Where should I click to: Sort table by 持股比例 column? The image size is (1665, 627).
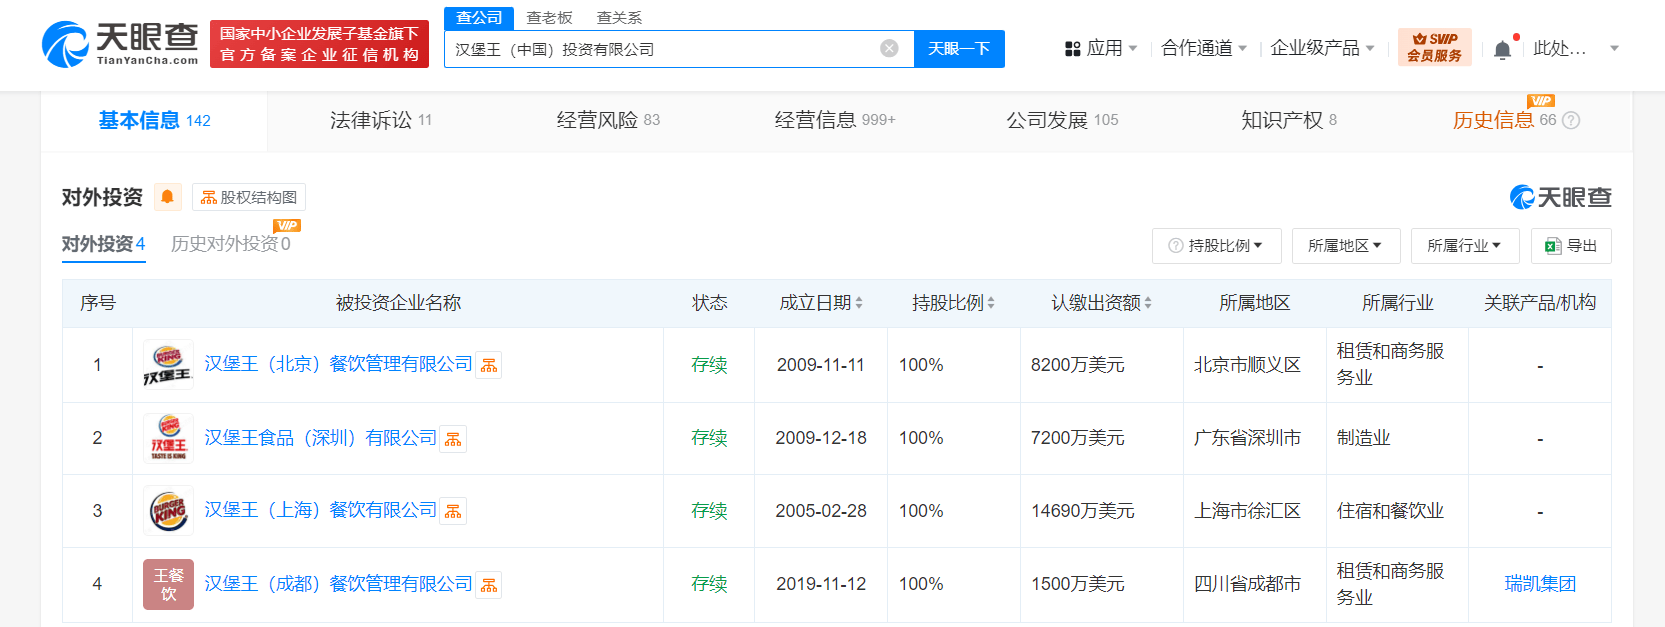coord(990,303)
